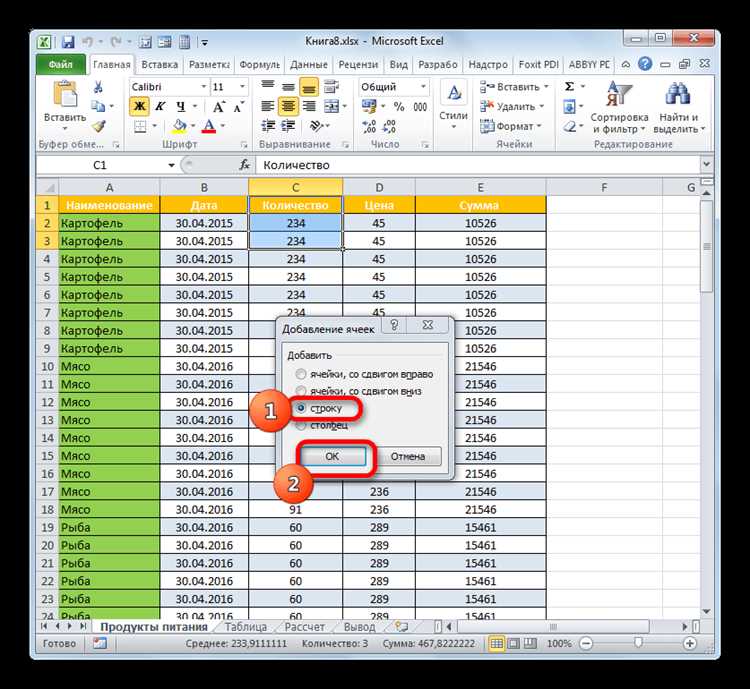The width and height of the screenshot is (750, 689).
Task: Decrease decimal places icon
Action: pos(389,126)
